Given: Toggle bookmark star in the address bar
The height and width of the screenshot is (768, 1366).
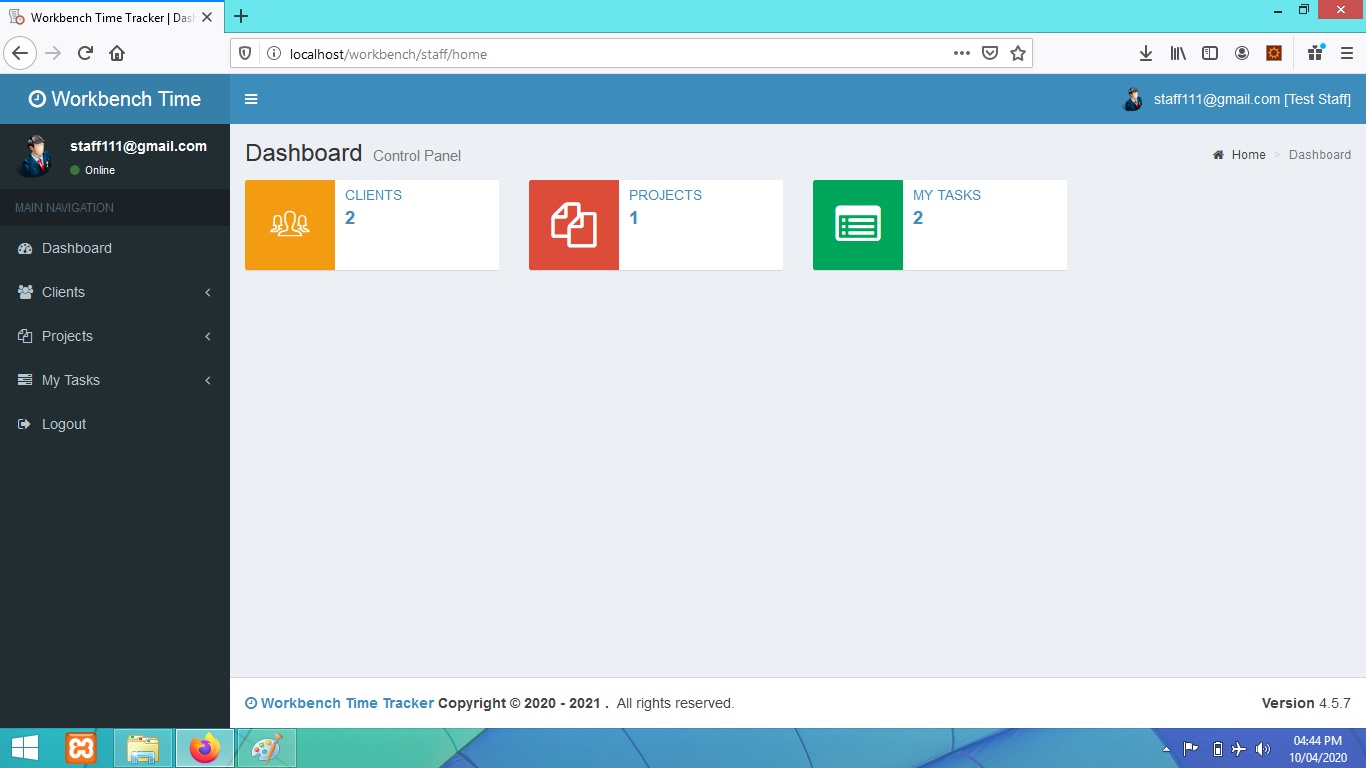Looking at the screenshot, I should click(x=1018, y=53).
